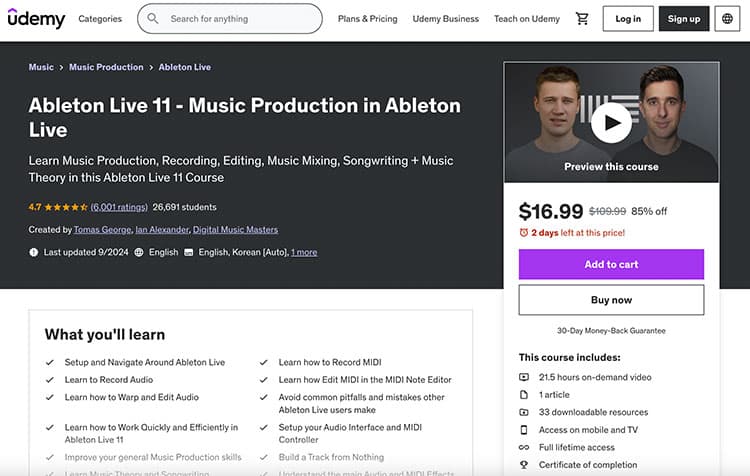Click the Add to cart button

pyautogui.click(x=611, y=264)
